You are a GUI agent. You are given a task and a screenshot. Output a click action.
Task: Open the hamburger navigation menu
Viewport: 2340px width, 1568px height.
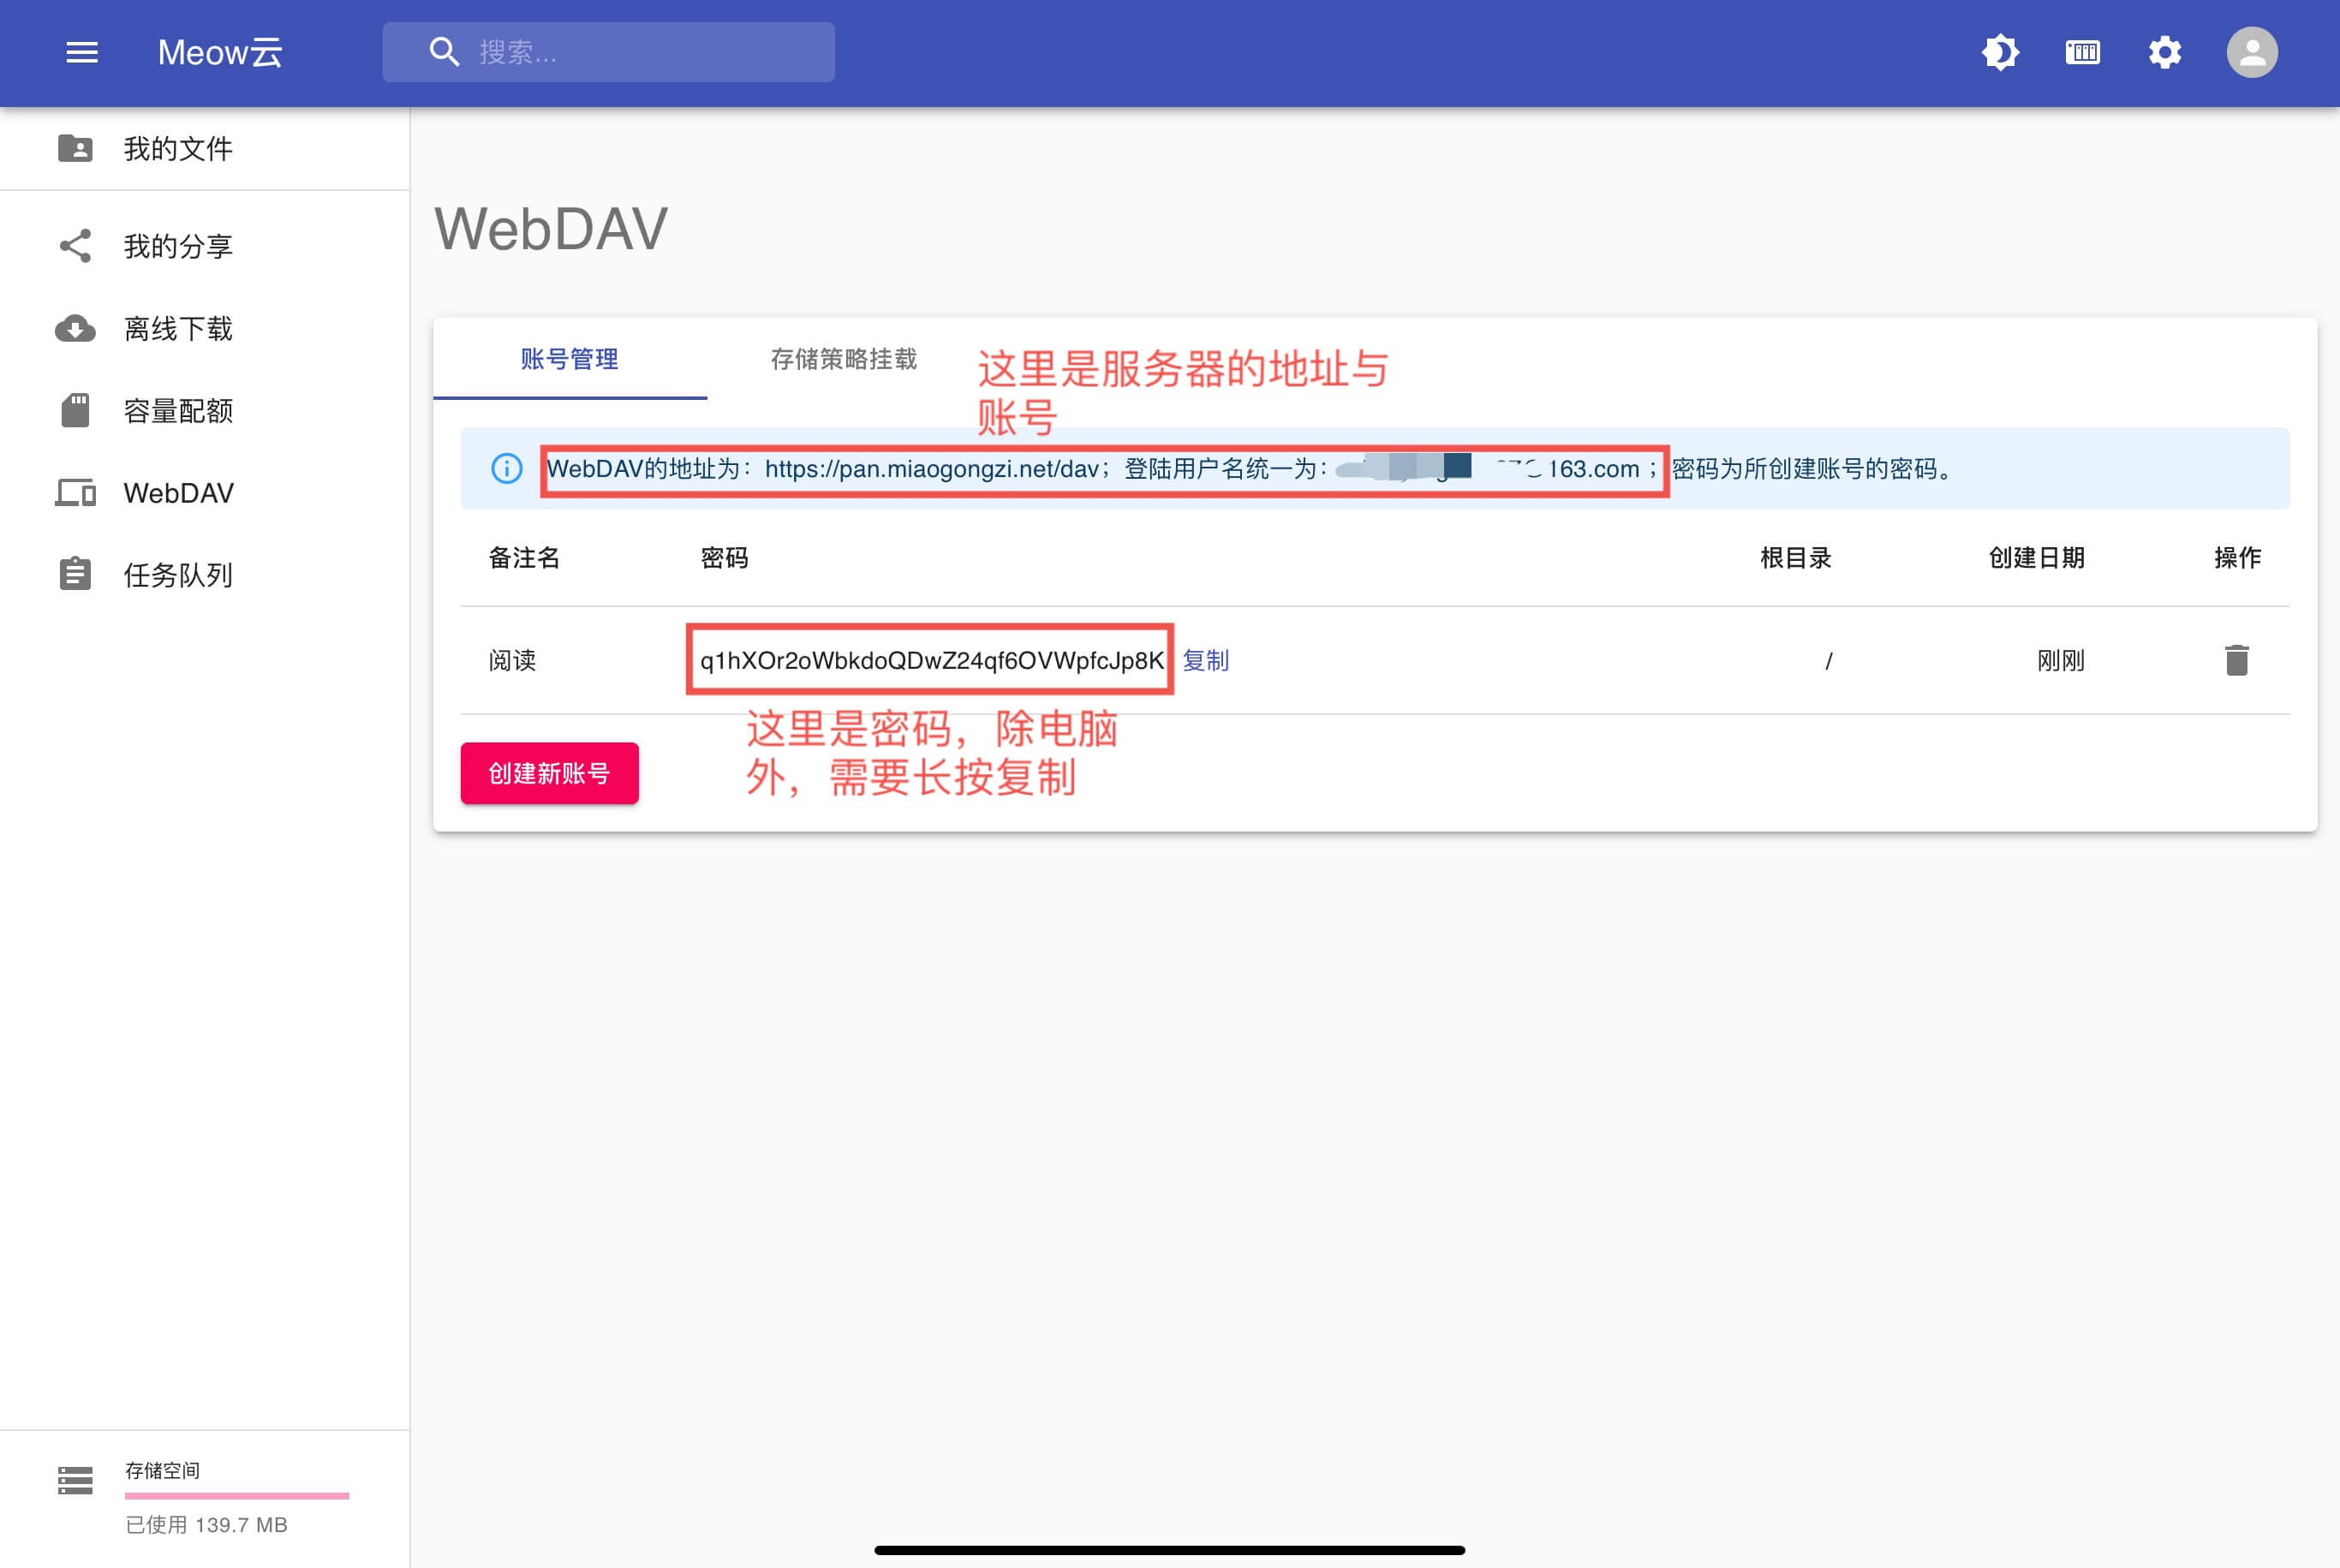[x=82, y=52]
